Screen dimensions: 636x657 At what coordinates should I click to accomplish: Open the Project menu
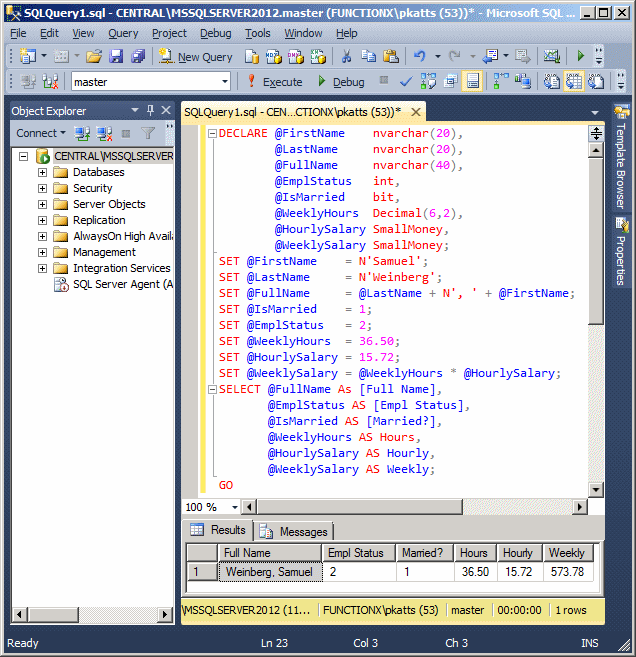[x=169, y=33]
